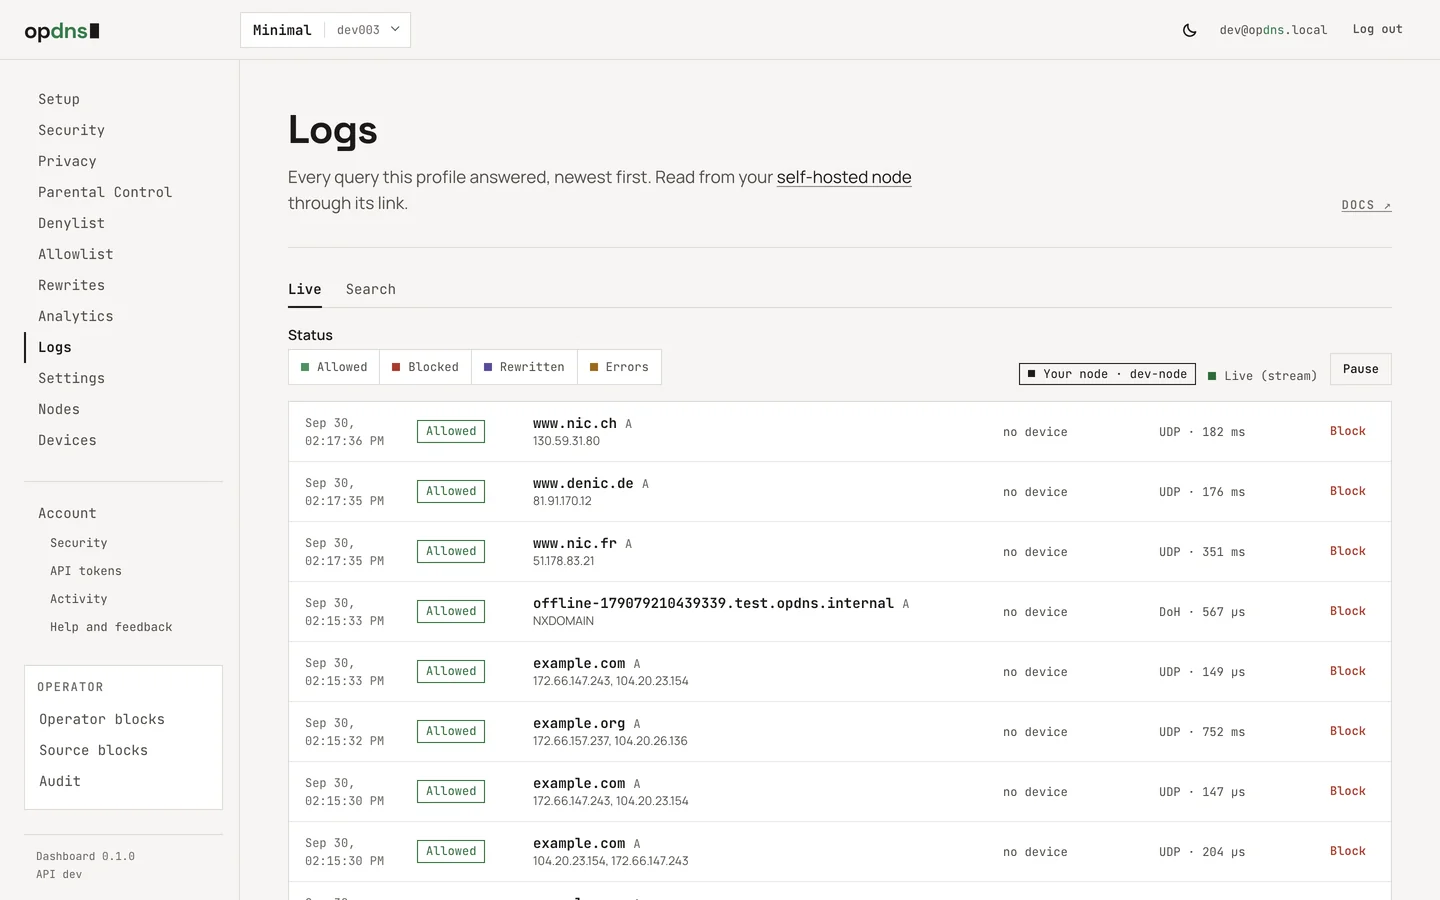The height and width of the screenshot is (900, 1440).
Task: Click the Live (stream) indicator
Action: [x=1262, y=376]
